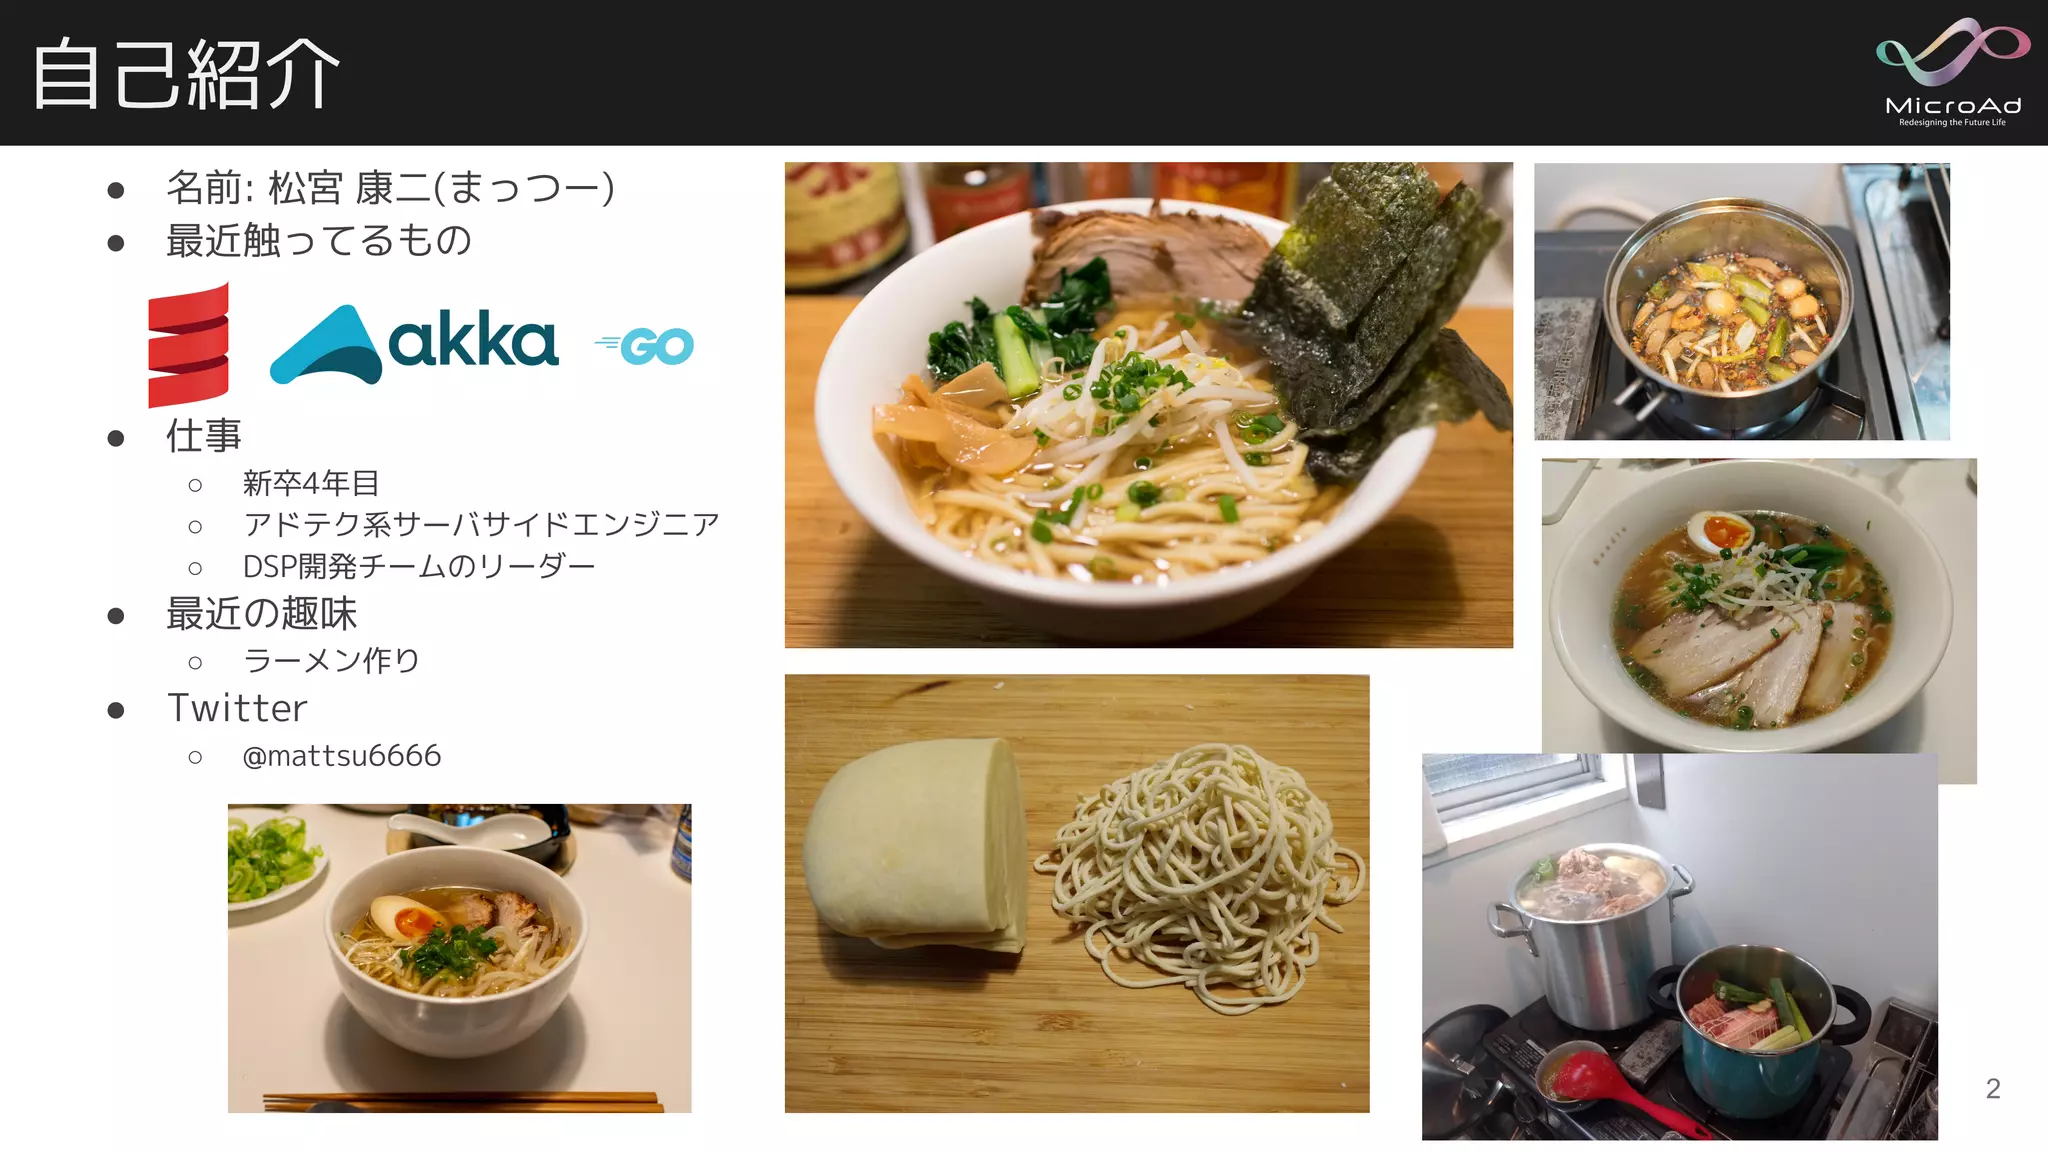The height and width of the screenshot is (1152, 2048).
Task: Select the simmering pot with vegetables photo
Action: pos(1742,301)
